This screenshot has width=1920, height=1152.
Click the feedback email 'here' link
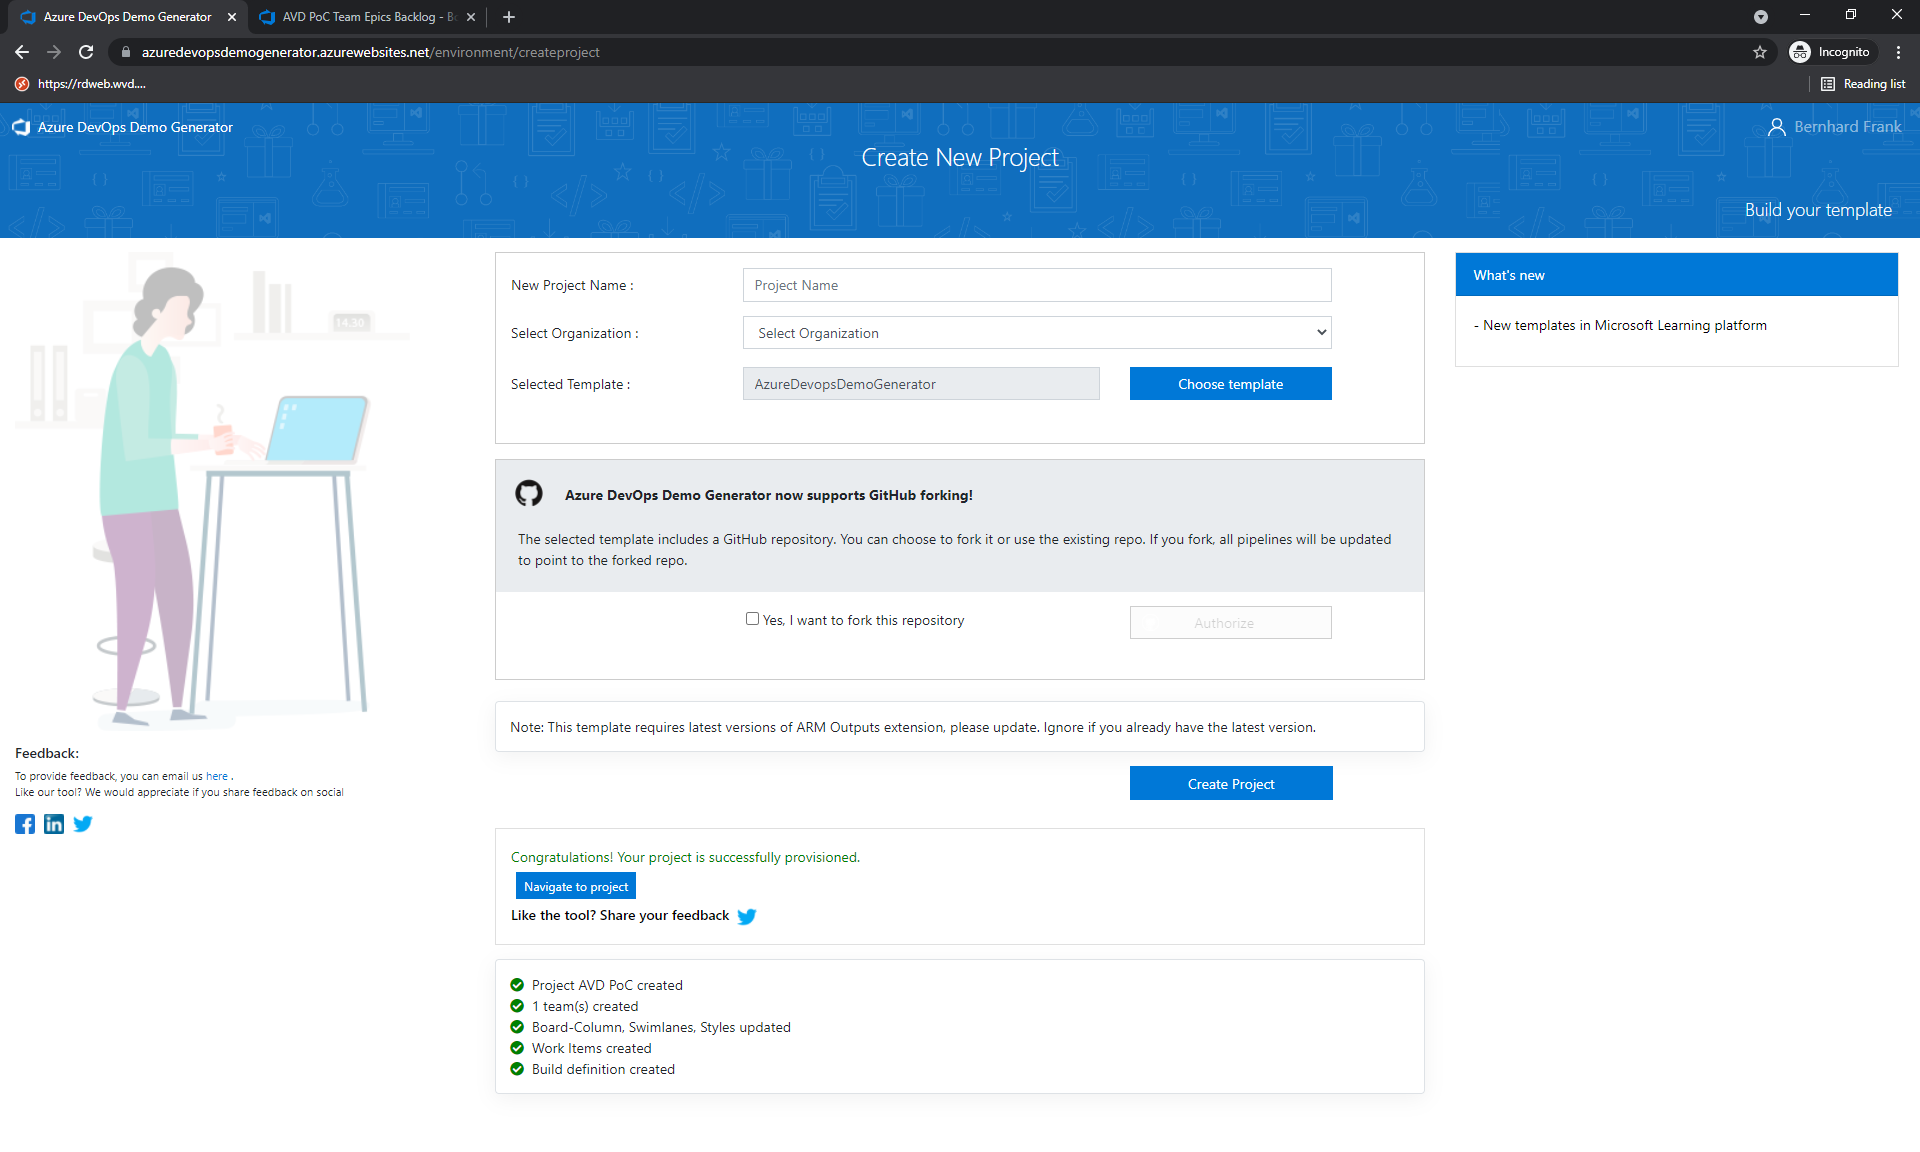[x=217, y=776]
